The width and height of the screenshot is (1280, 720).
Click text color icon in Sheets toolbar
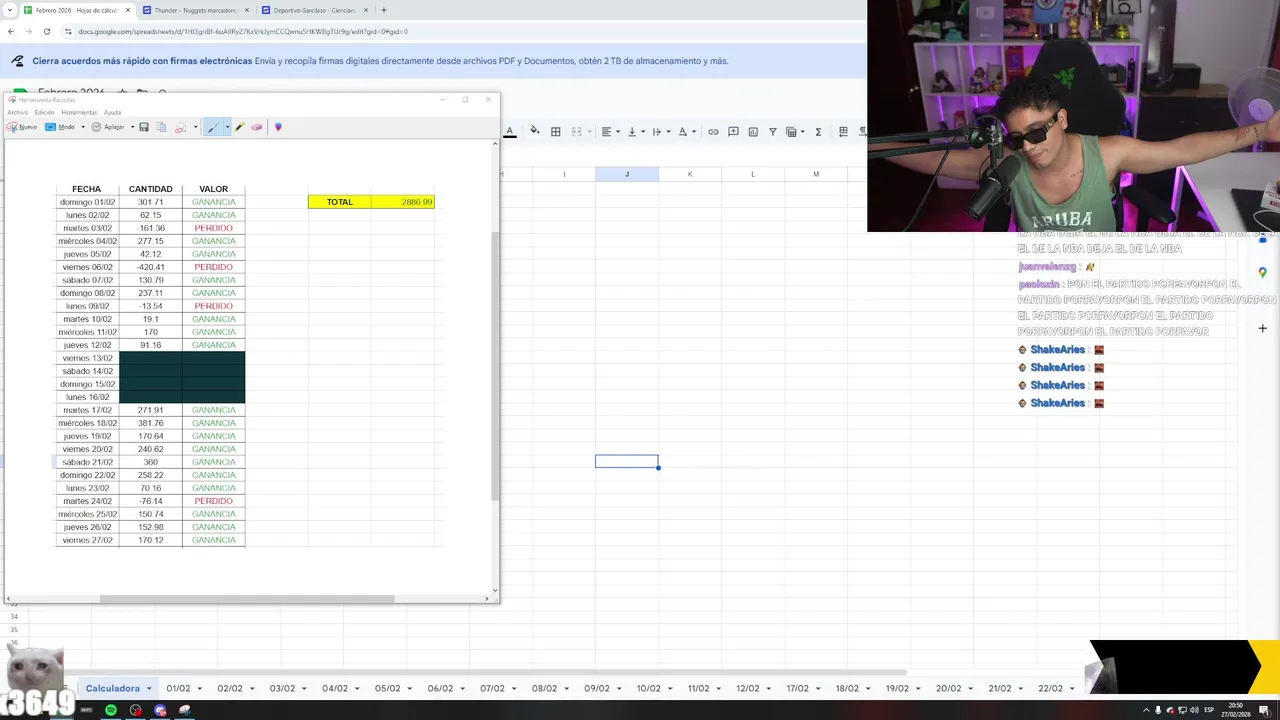point(510,131)
